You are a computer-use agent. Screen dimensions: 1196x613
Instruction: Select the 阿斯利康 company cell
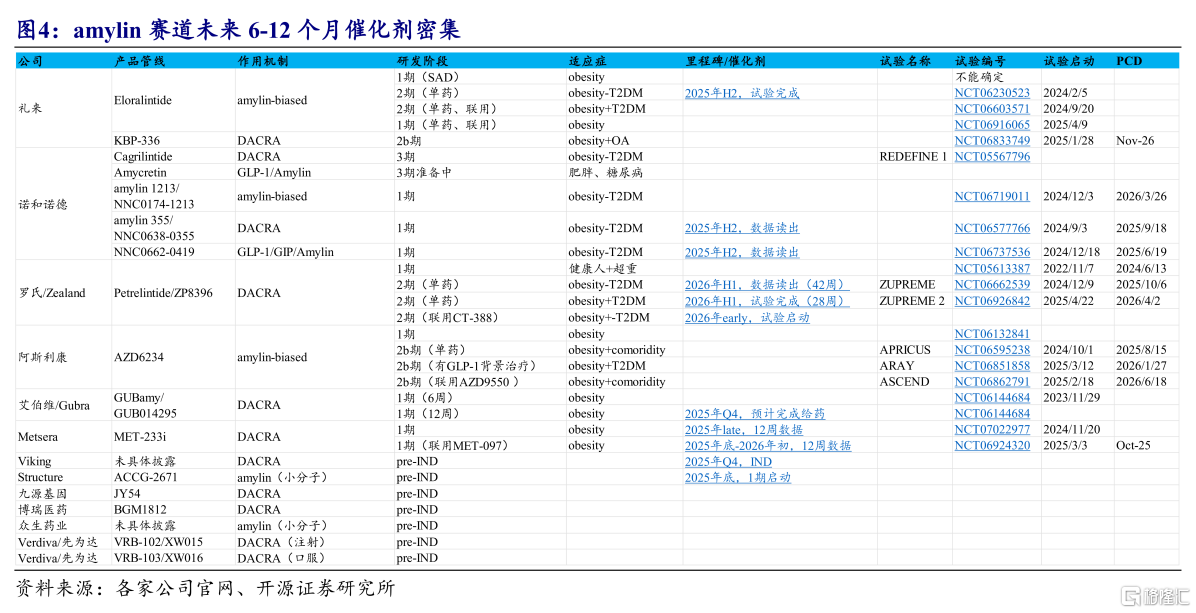point(43,358)
